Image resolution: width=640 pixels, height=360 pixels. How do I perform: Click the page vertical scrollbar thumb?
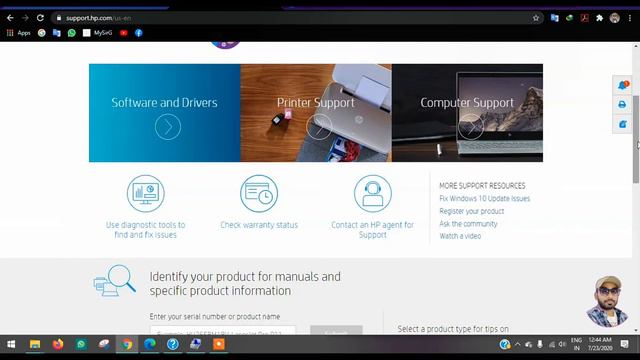pyautogui.click(x=636, y=139)
